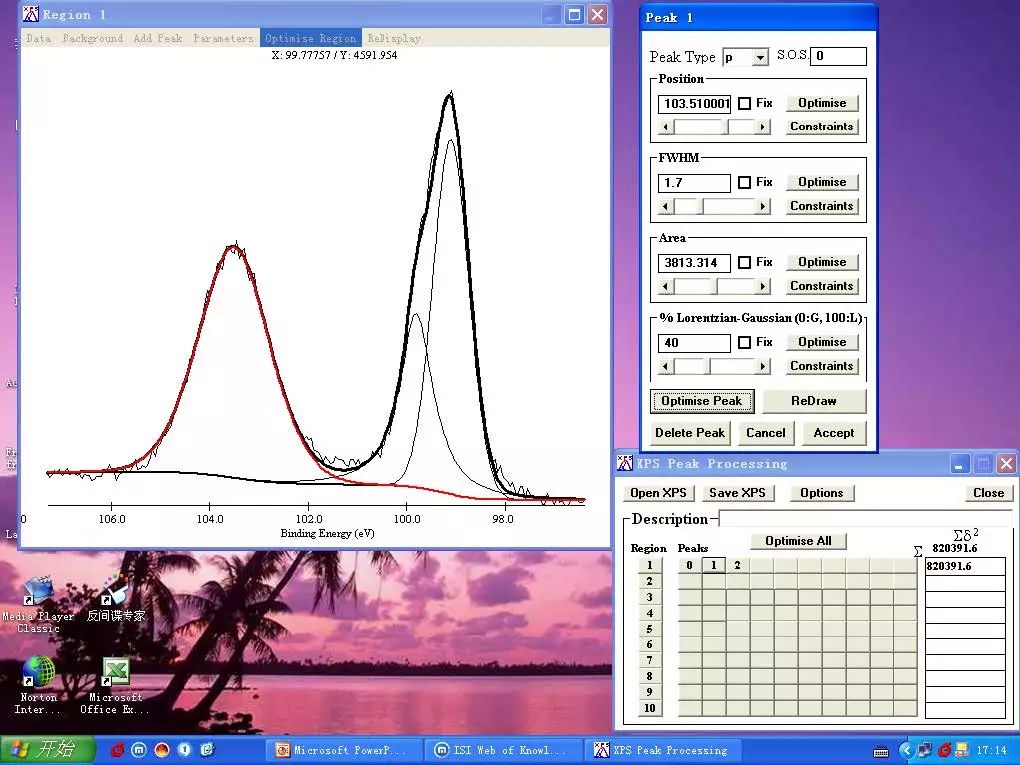Open the Data menu in Region 1

38,38
